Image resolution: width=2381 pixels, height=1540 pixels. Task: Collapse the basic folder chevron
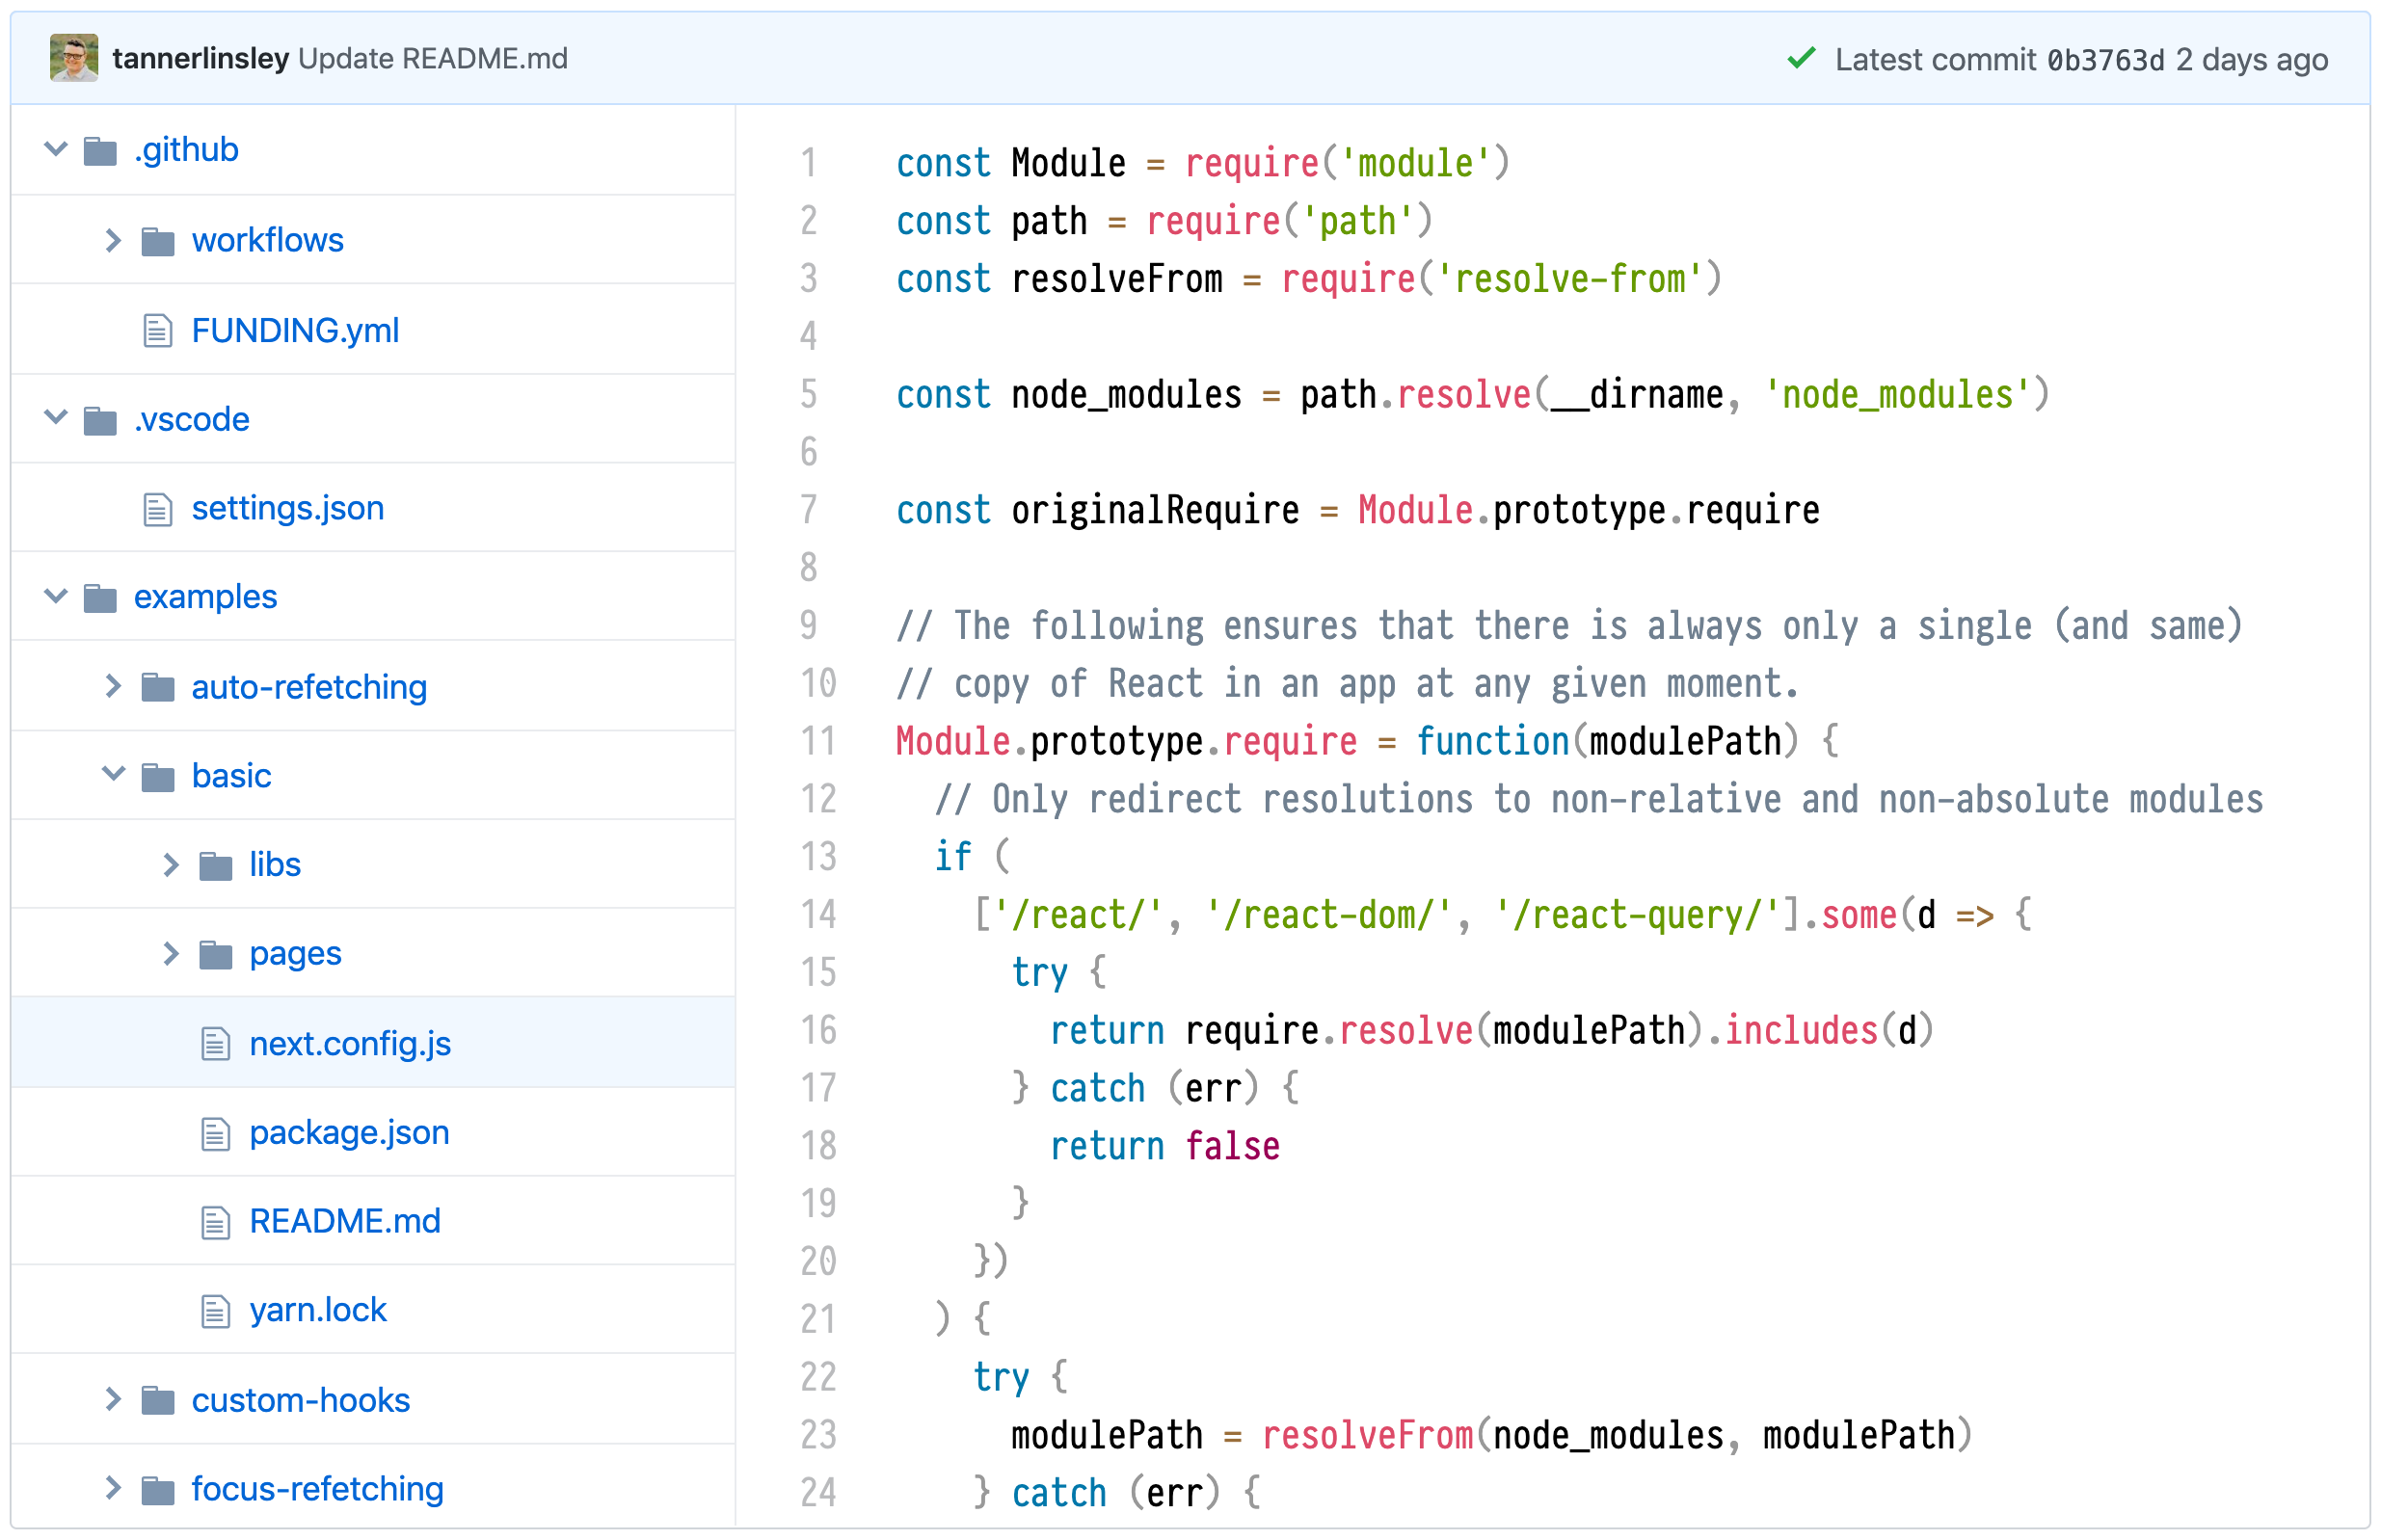(x=113, y=774)
